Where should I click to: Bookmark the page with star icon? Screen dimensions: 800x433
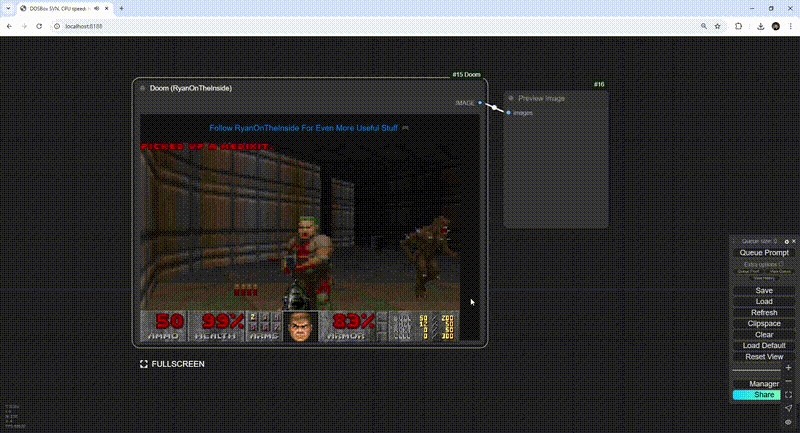point(717,26)
